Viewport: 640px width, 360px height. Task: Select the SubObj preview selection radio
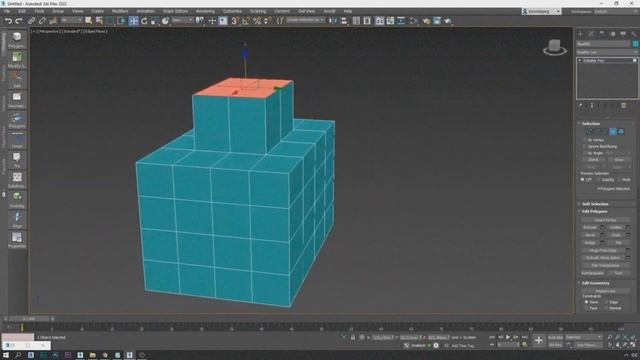599,180
